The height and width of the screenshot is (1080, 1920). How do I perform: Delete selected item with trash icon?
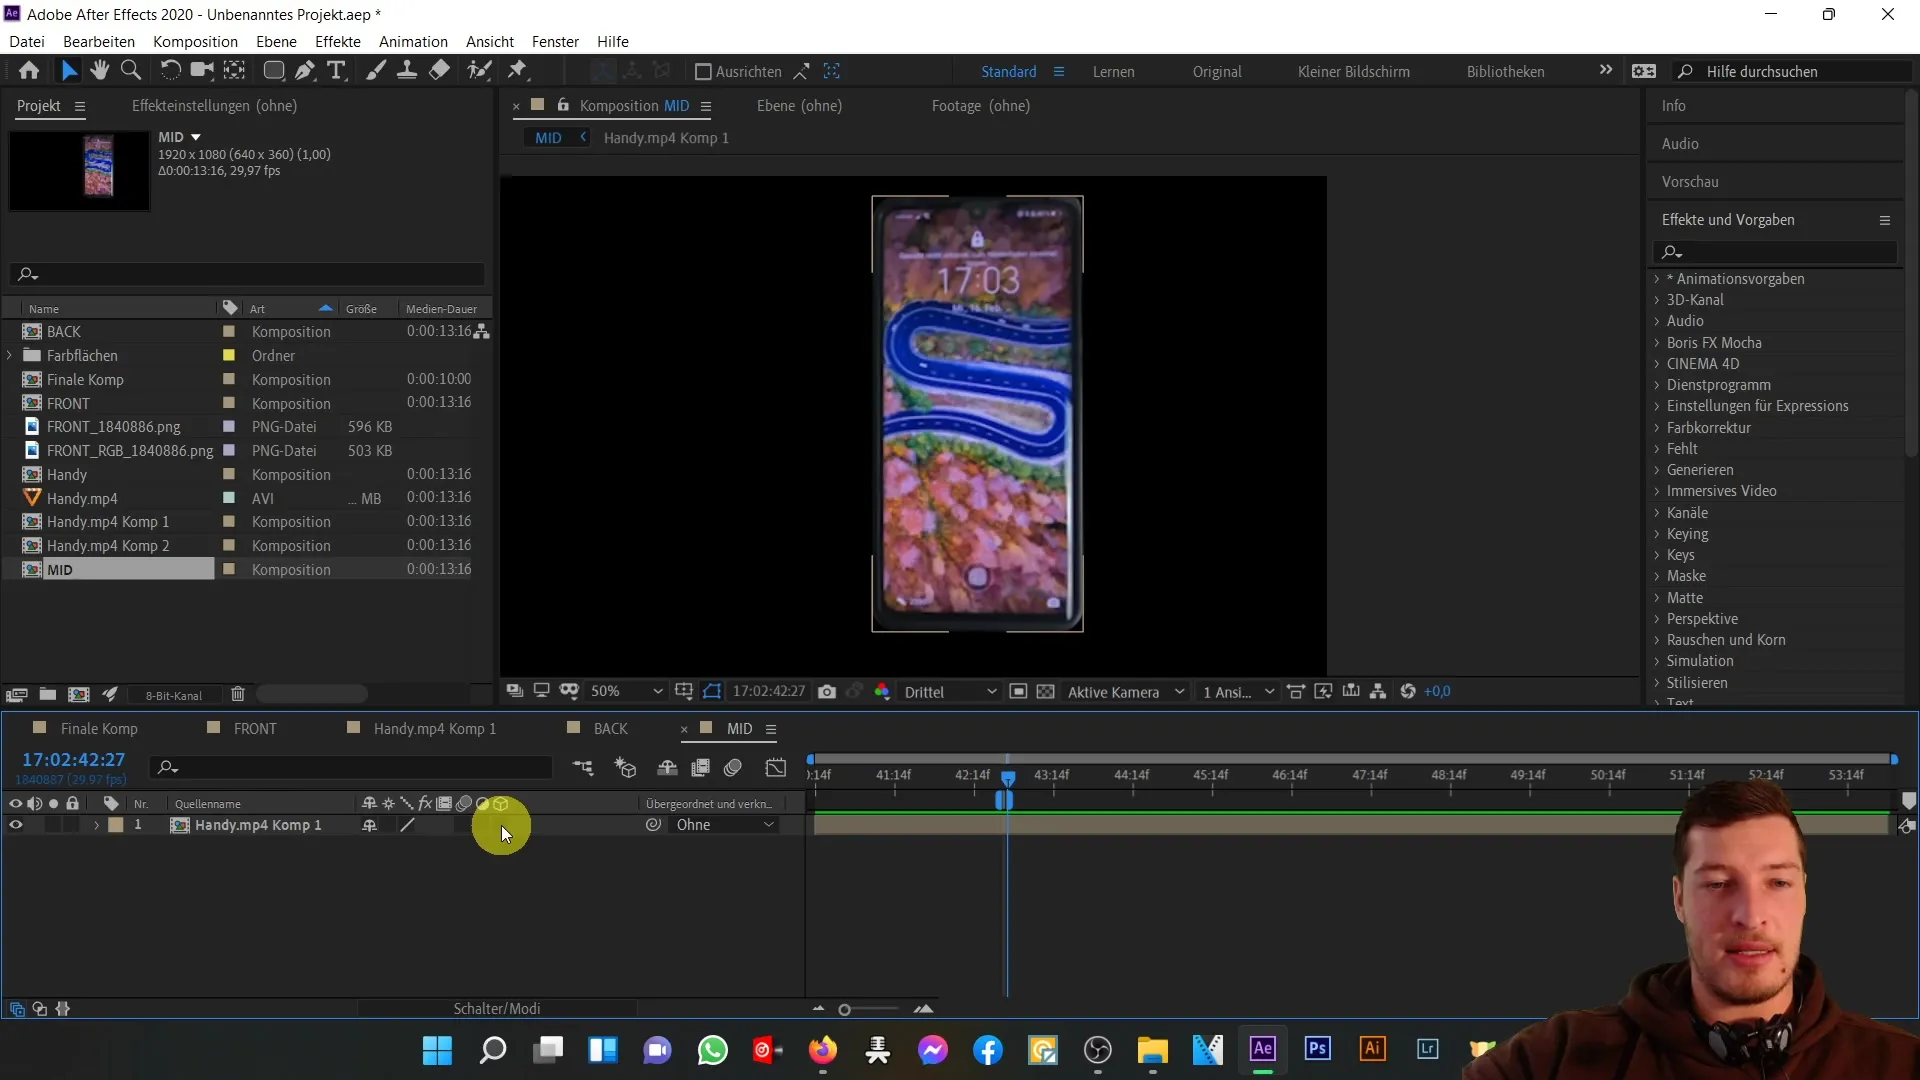pyautogui.click(x=238, y=695)
